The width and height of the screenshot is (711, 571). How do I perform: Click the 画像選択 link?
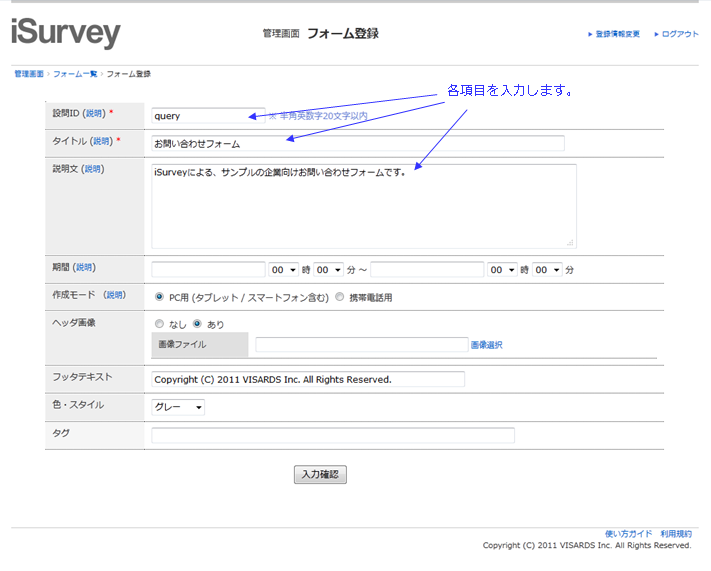(x=486, y=345)
